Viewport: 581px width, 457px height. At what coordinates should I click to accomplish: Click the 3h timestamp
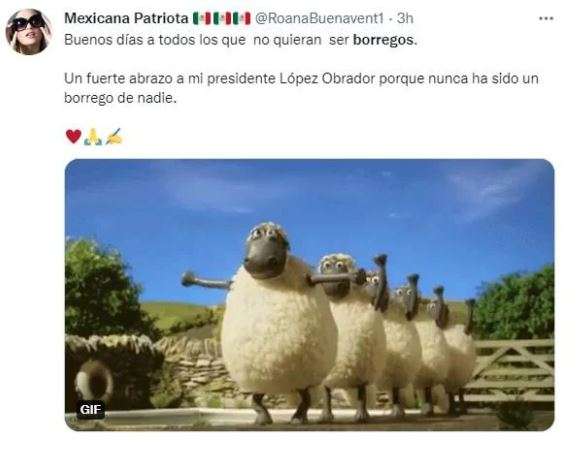tap(405, 18)
